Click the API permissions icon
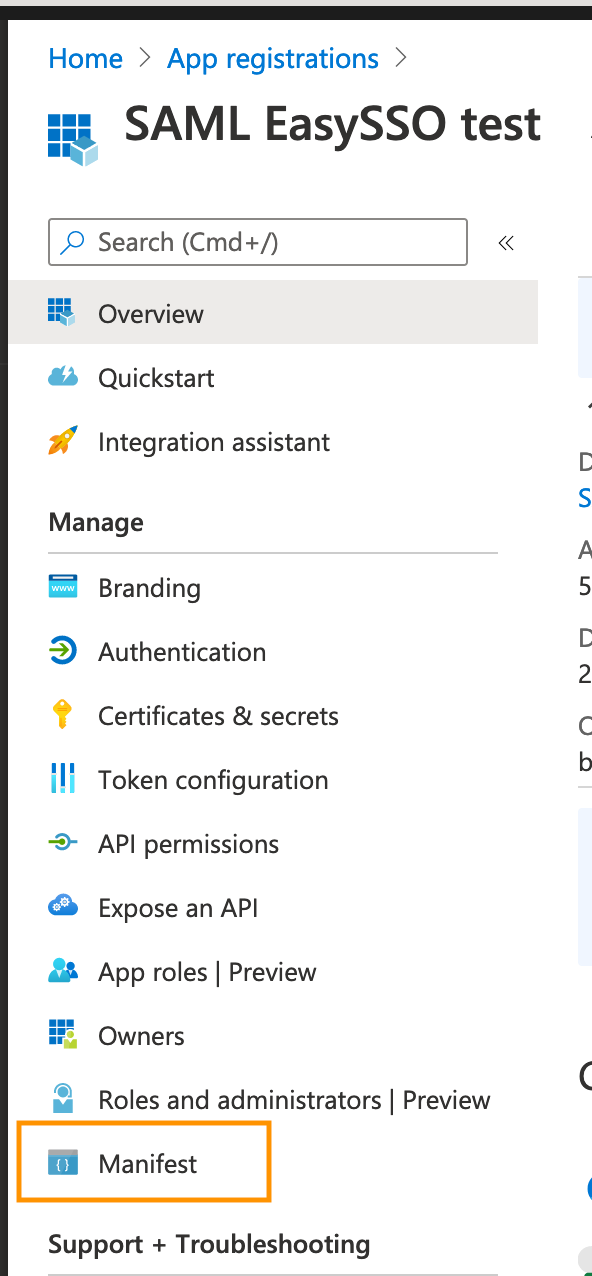Screen dimensions: 592x1276 [62, 843]
